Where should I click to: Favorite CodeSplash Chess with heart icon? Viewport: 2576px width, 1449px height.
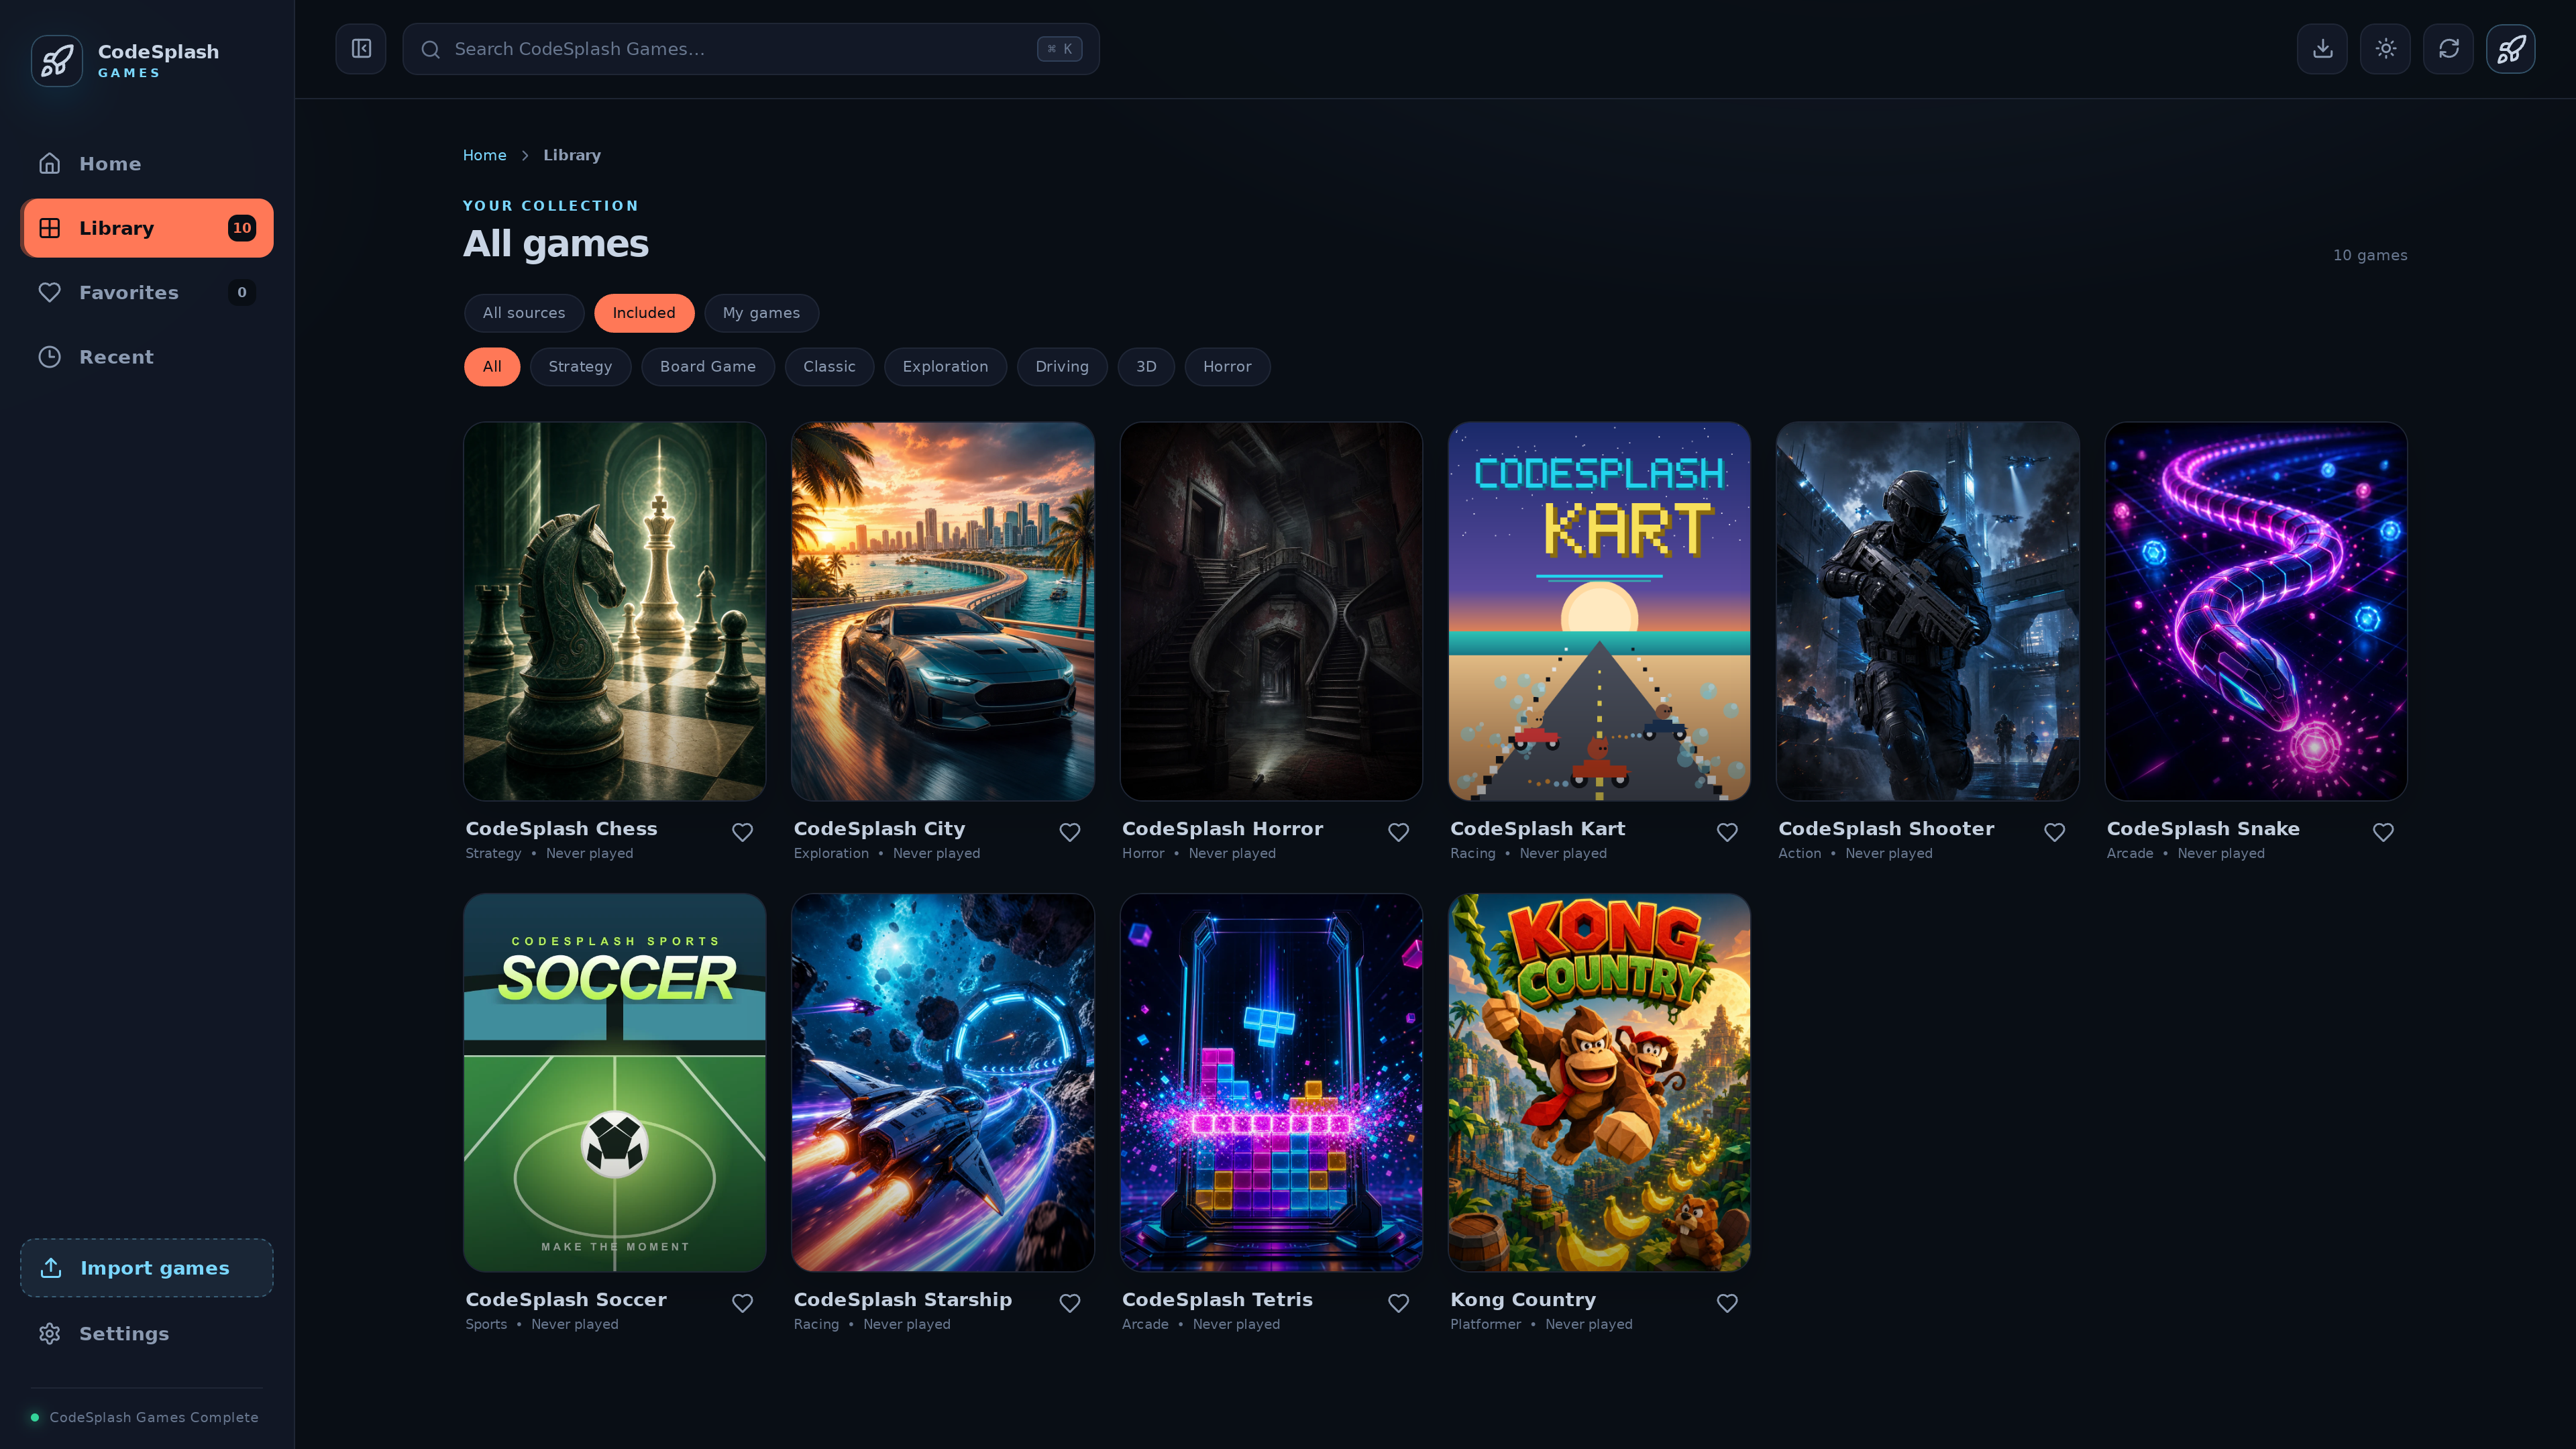(x=742, y=832)
